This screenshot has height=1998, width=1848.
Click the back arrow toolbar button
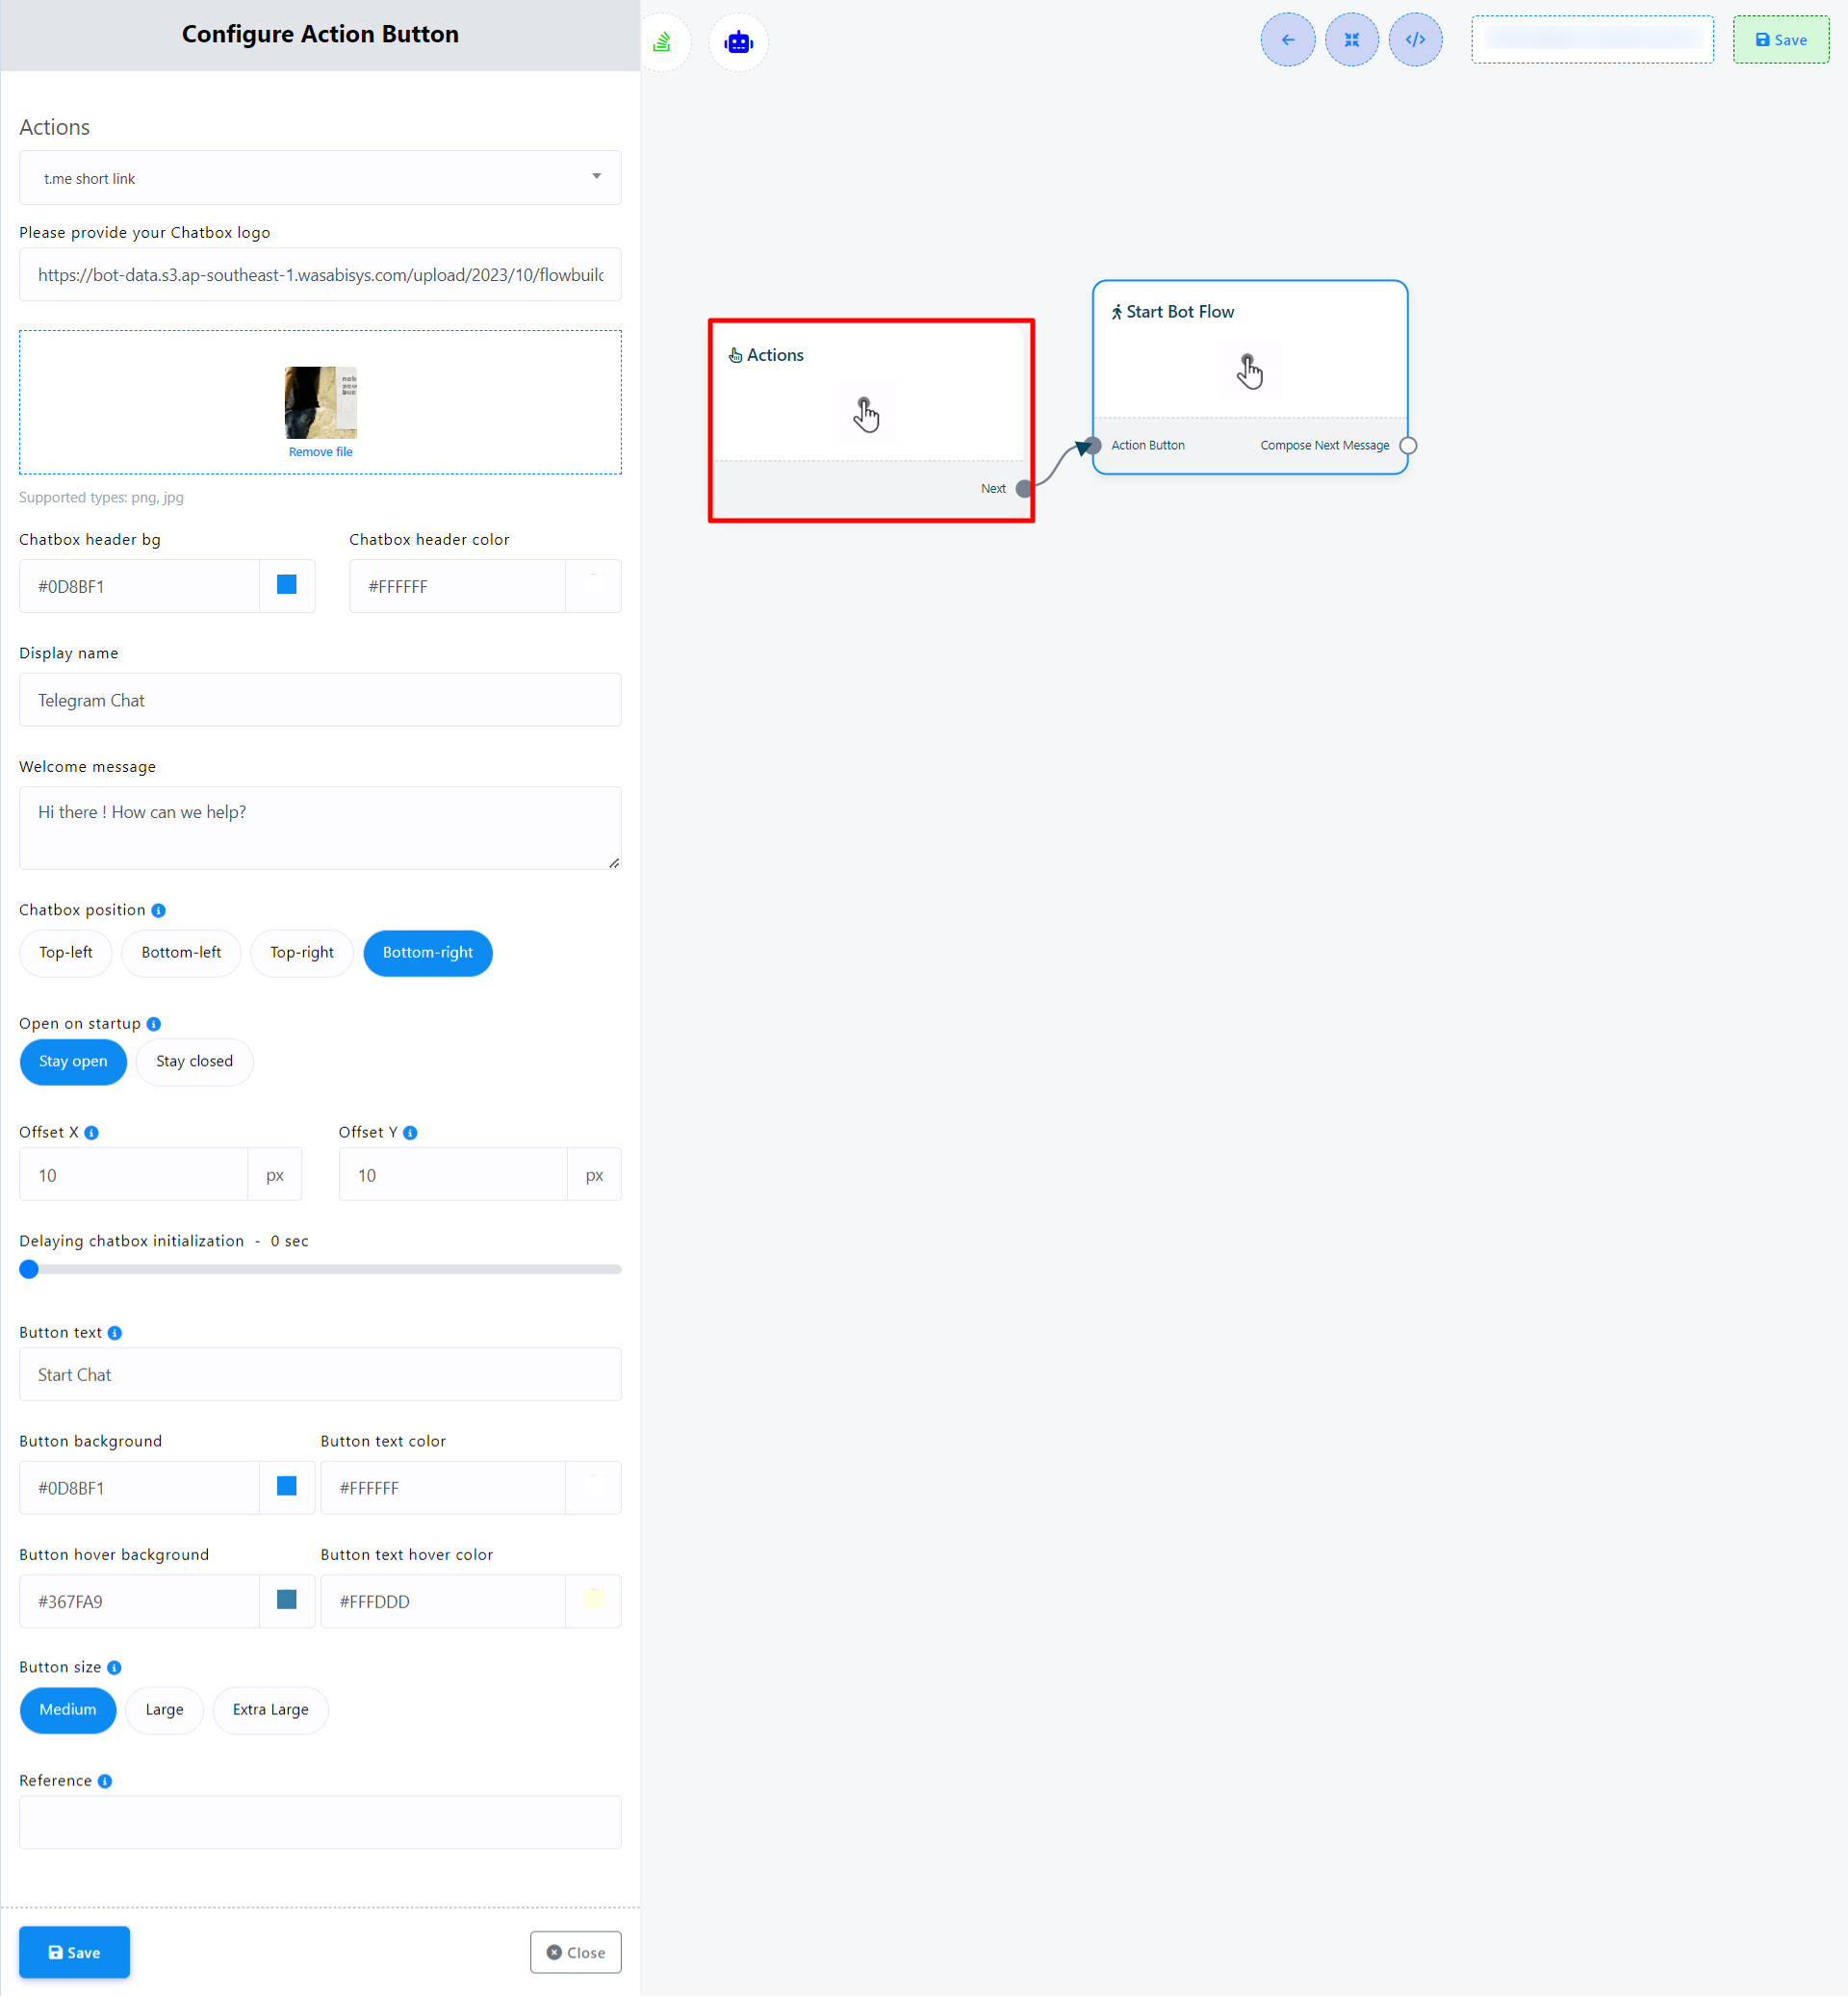click(1287, 40)
